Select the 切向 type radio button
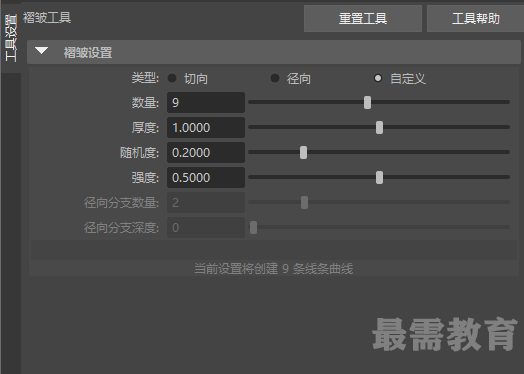 pyautogui.click(x=172, y=78)
